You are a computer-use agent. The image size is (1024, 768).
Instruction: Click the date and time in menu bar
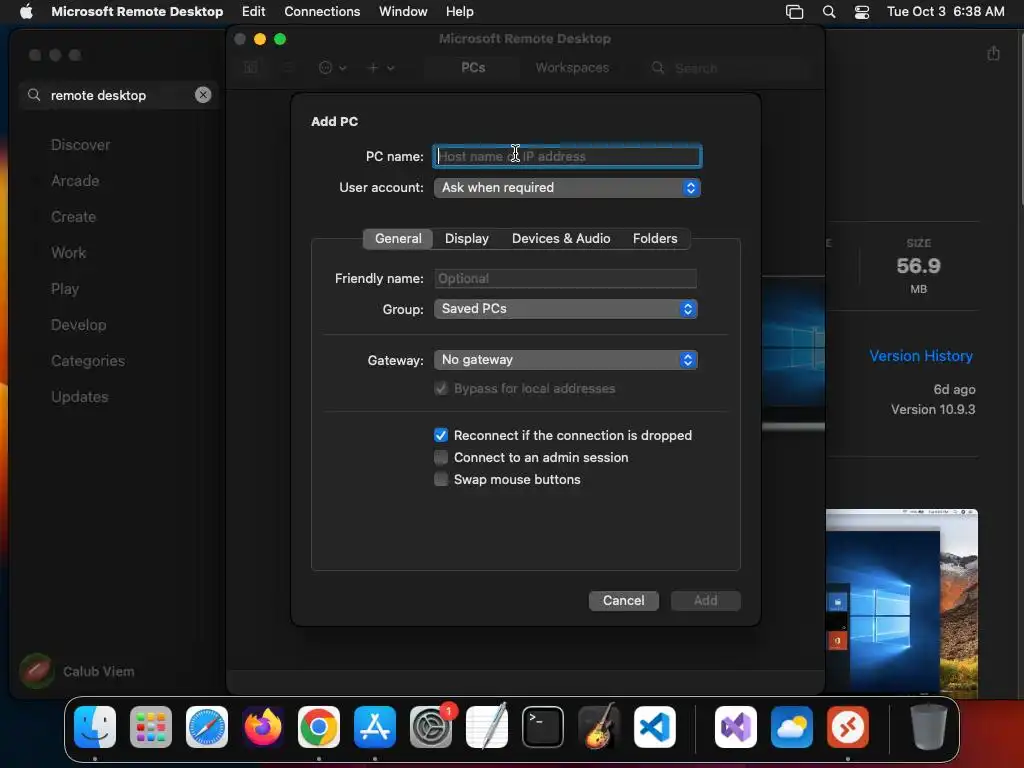click(x=945, y=12)
